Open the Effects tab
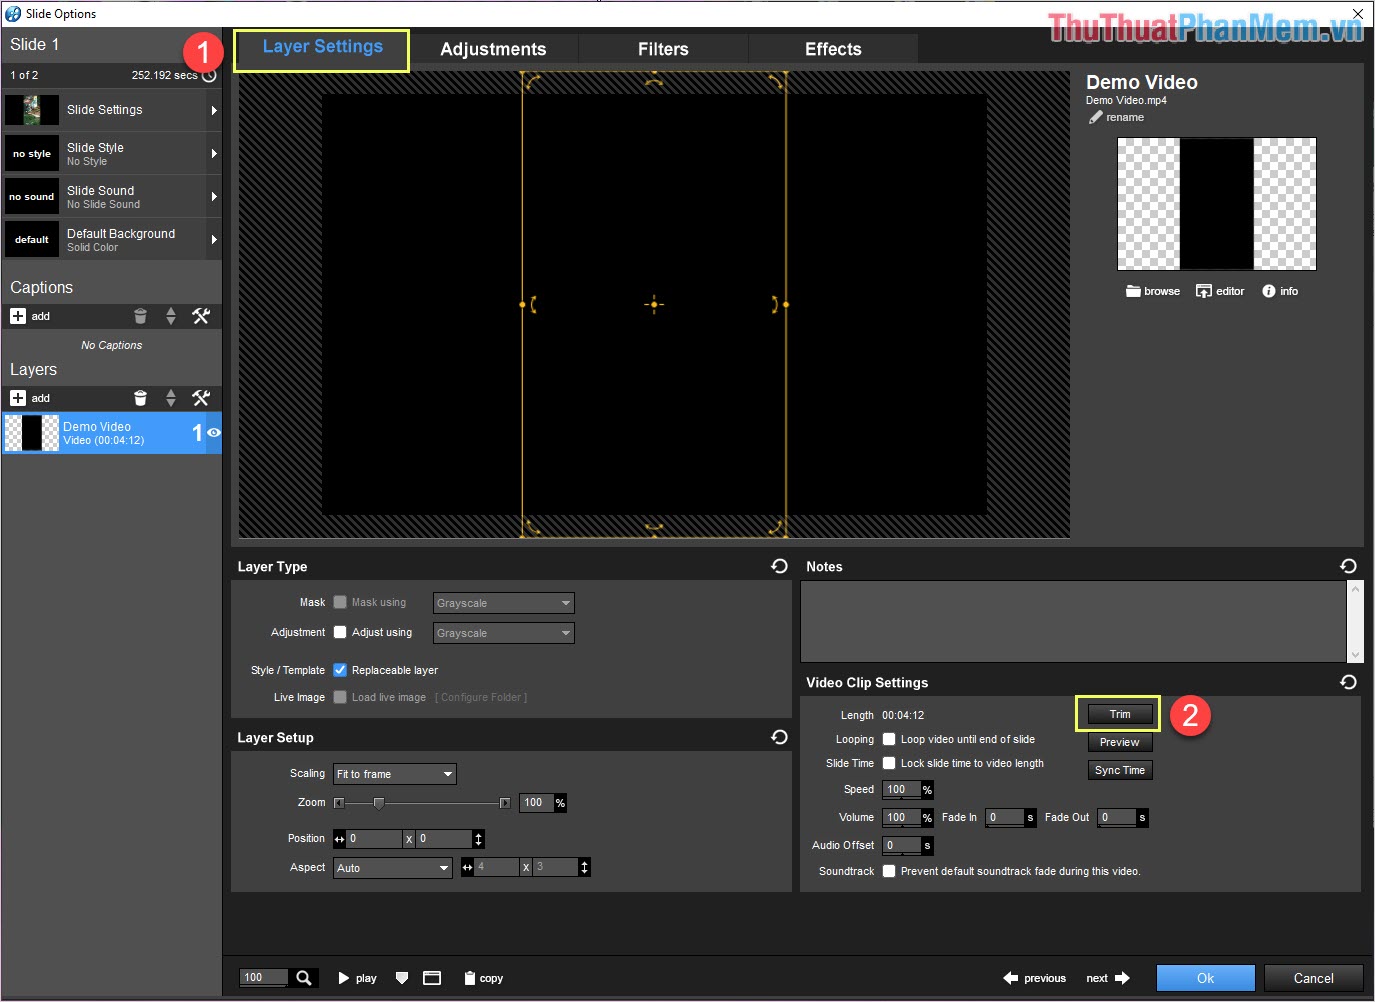Viewport: 1375px width, 1002px height. click(x=833, y=48)
